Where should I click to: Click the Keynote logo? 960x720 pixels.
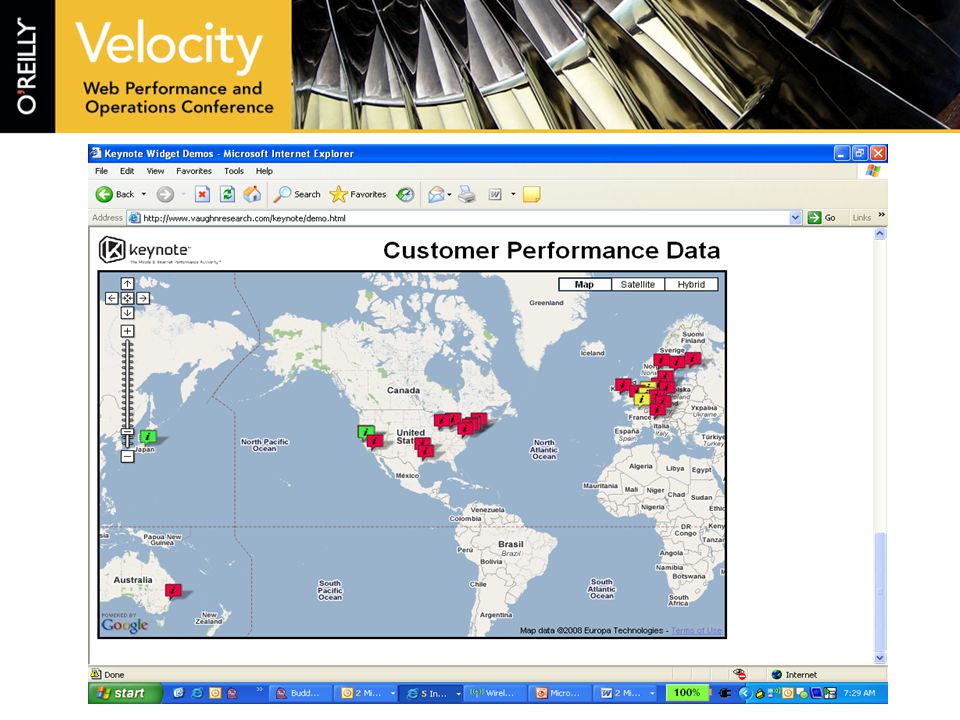[159, 250]
